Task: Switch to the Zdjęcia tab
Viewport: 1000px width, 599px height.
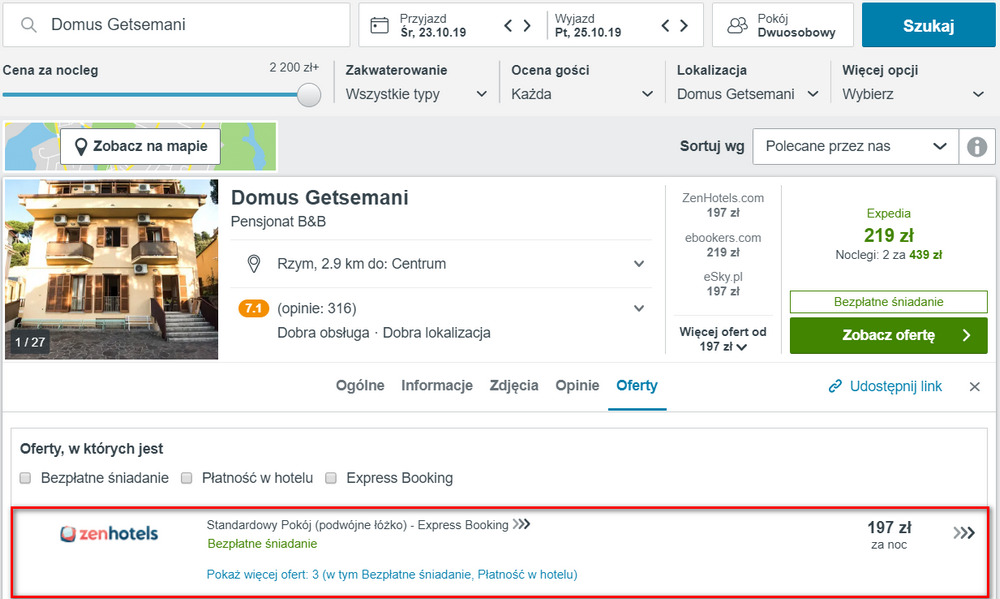Action: (514, 386)
